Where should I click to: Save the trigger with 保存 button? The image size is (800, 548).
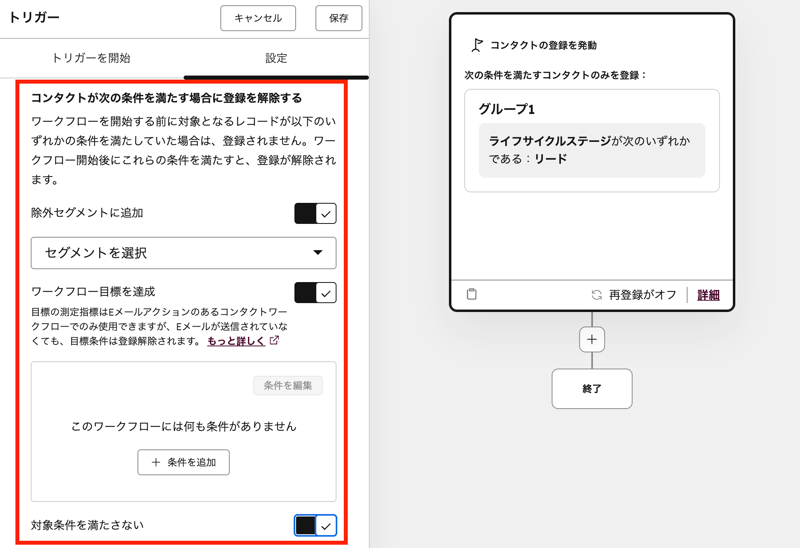(338, 18)
